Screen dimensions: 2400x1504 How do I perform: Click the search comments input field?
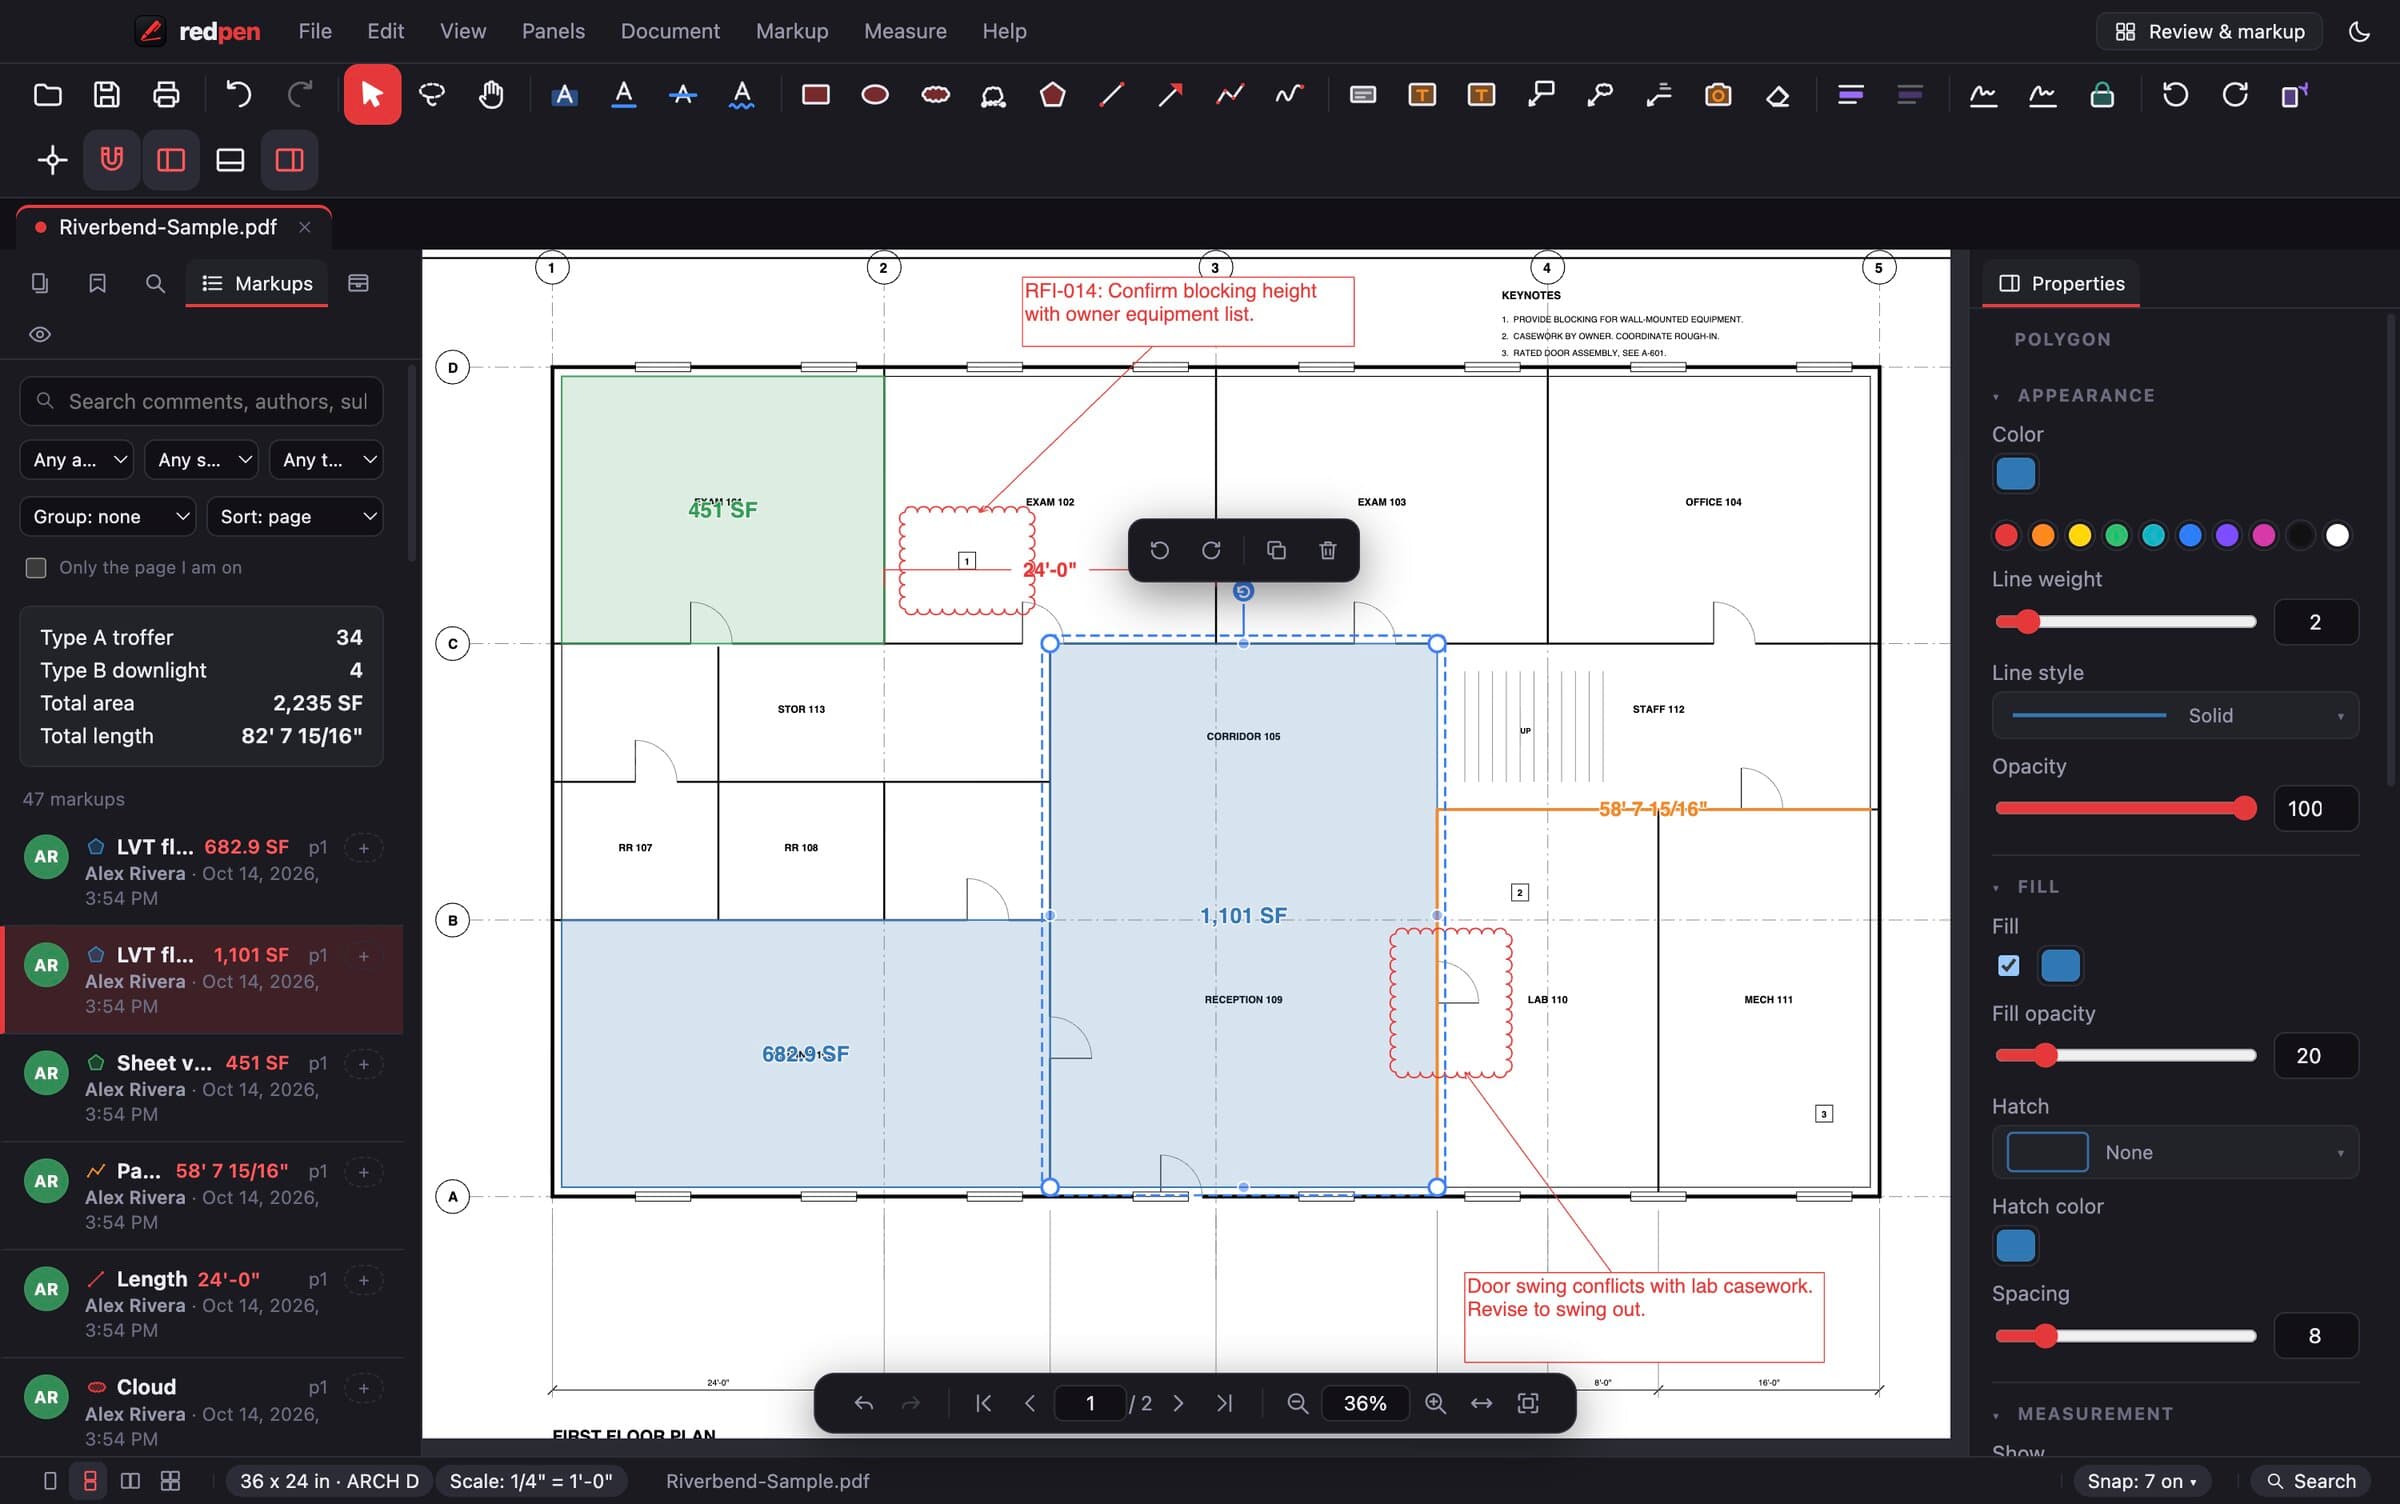tap(201, 401)
